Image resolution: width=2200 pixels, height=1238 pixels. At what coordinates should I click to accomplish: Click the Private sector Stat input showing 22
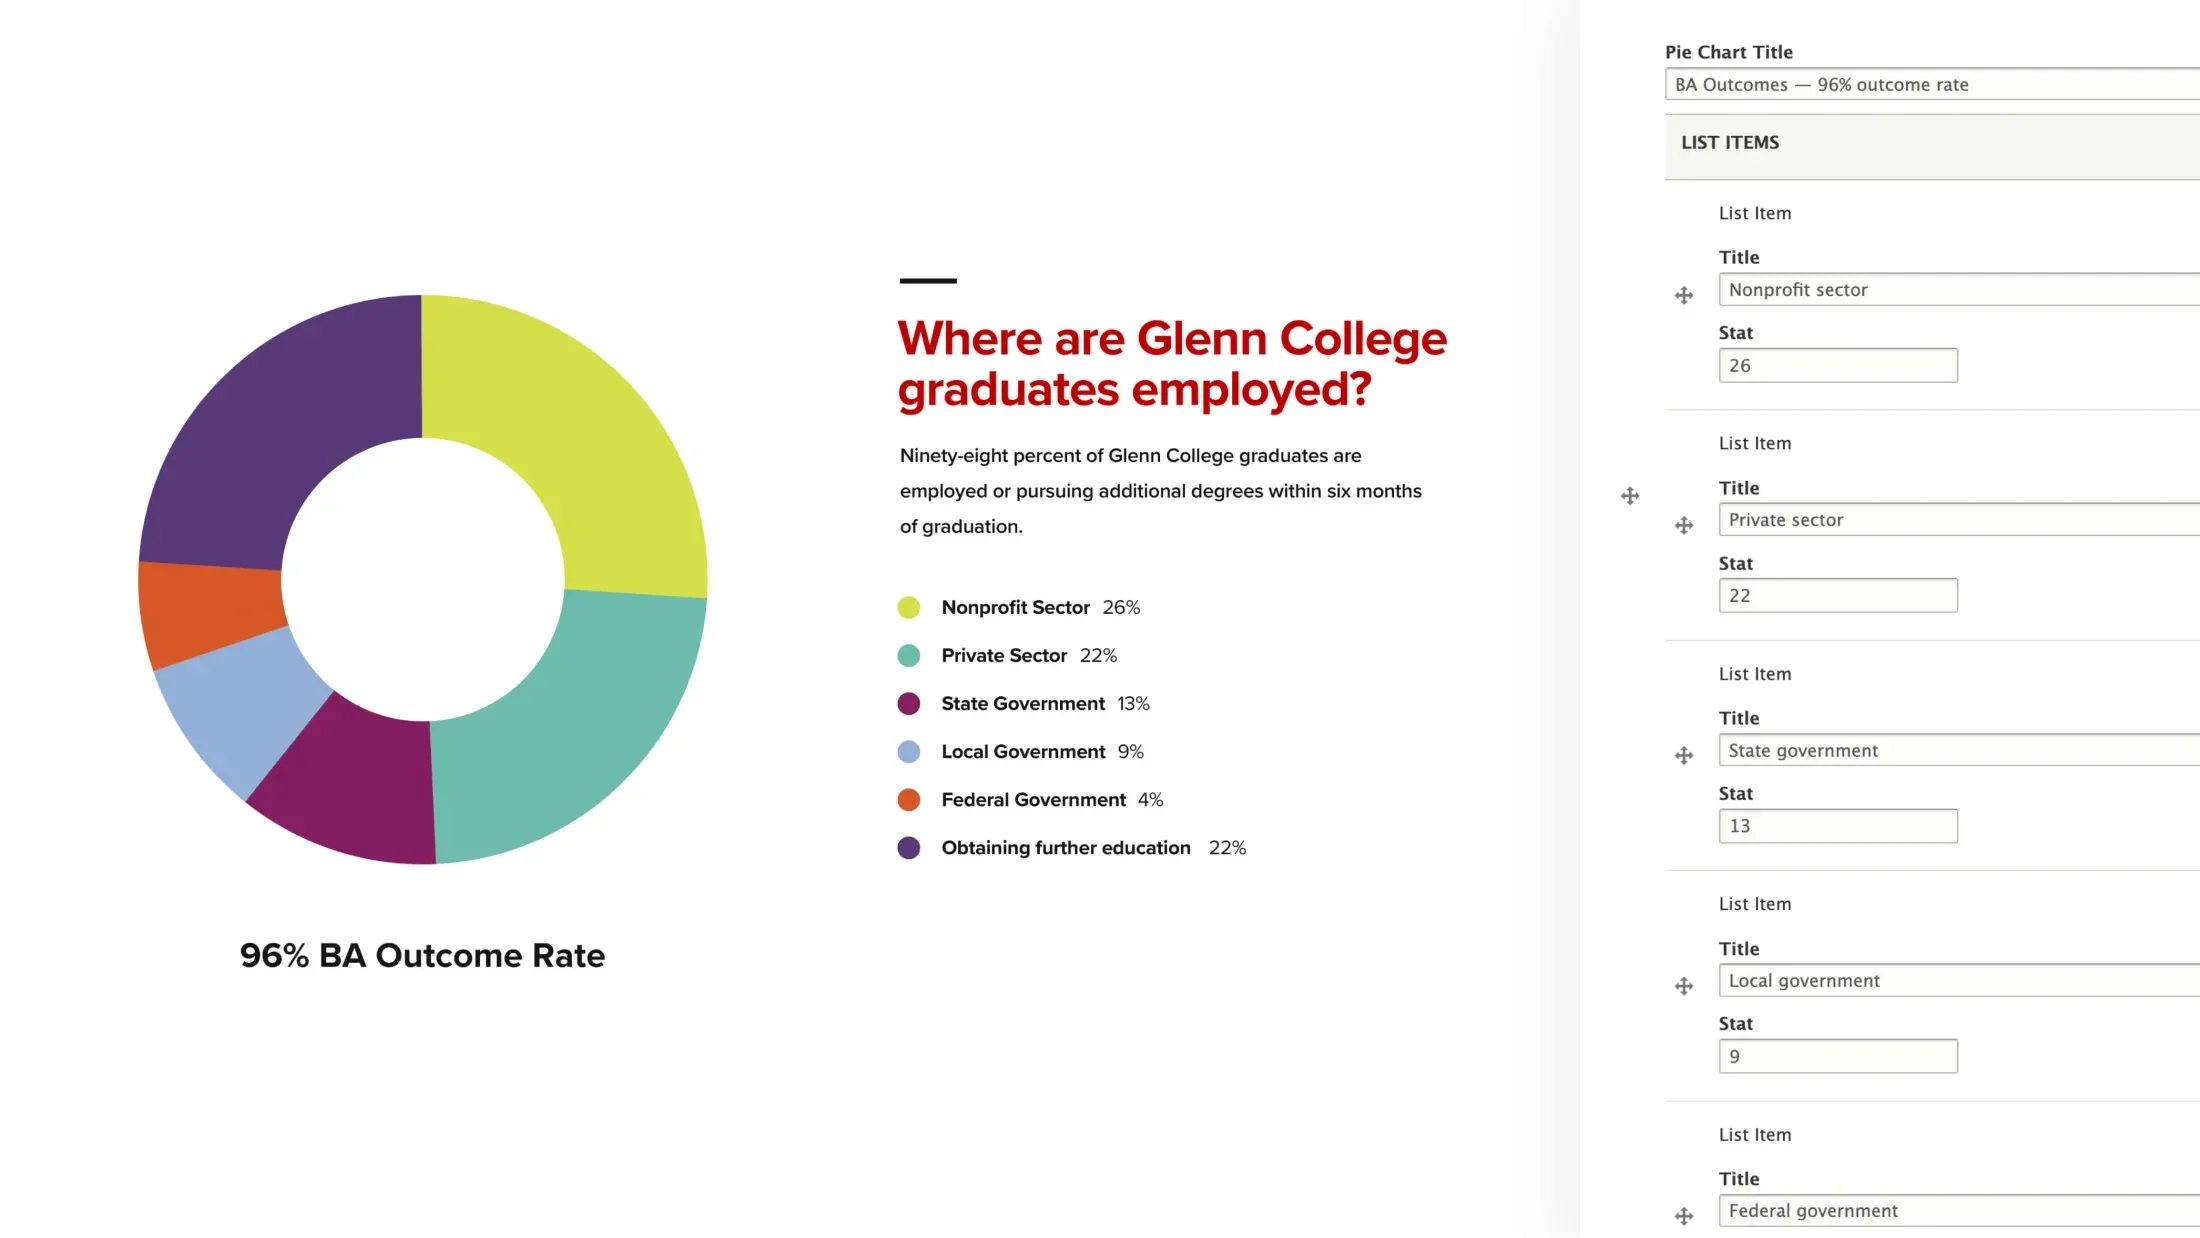pyautogui.click(x=1837, y=594)
